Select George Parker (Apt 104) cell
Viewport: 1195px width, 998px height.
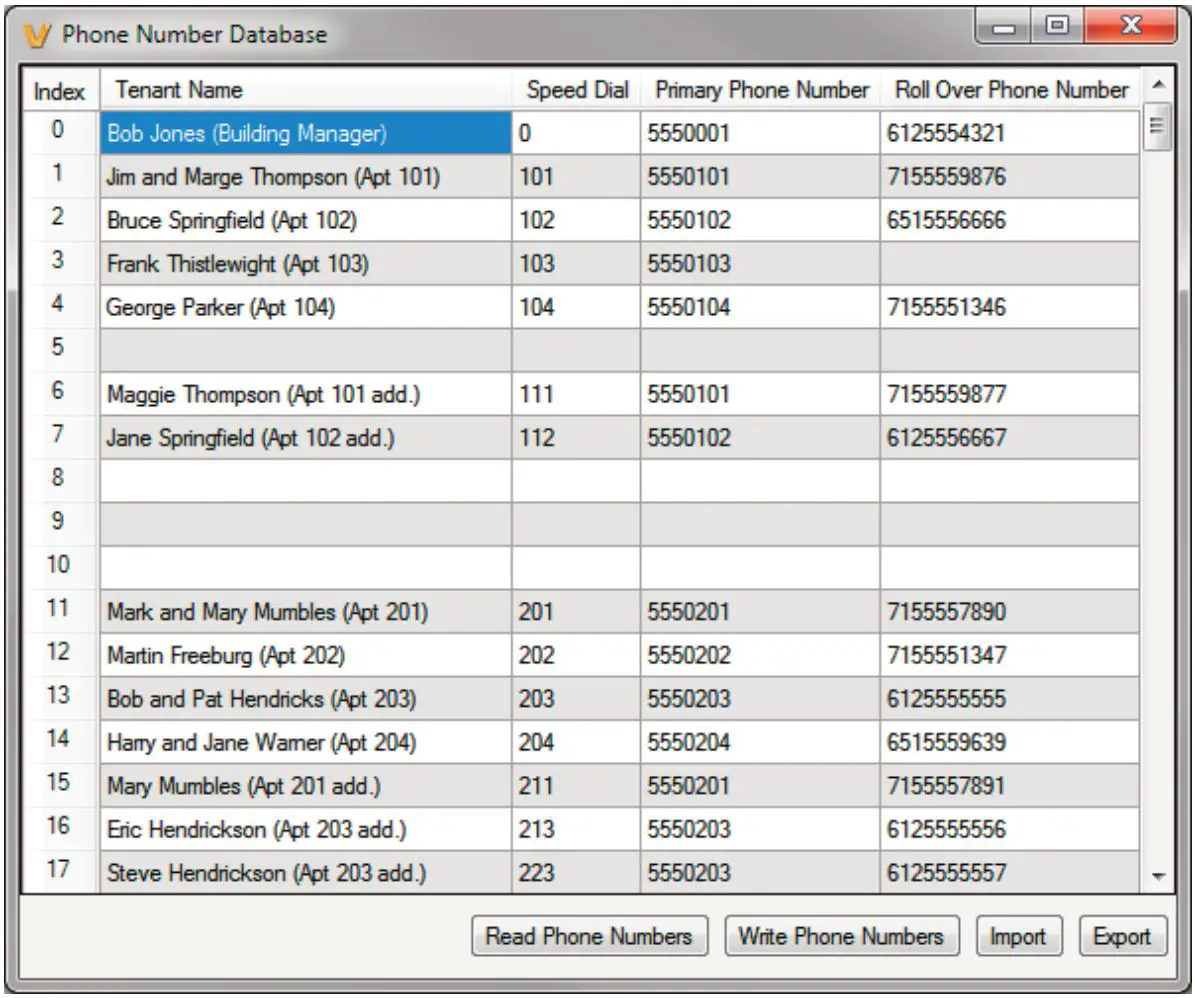tap(306, 307)
